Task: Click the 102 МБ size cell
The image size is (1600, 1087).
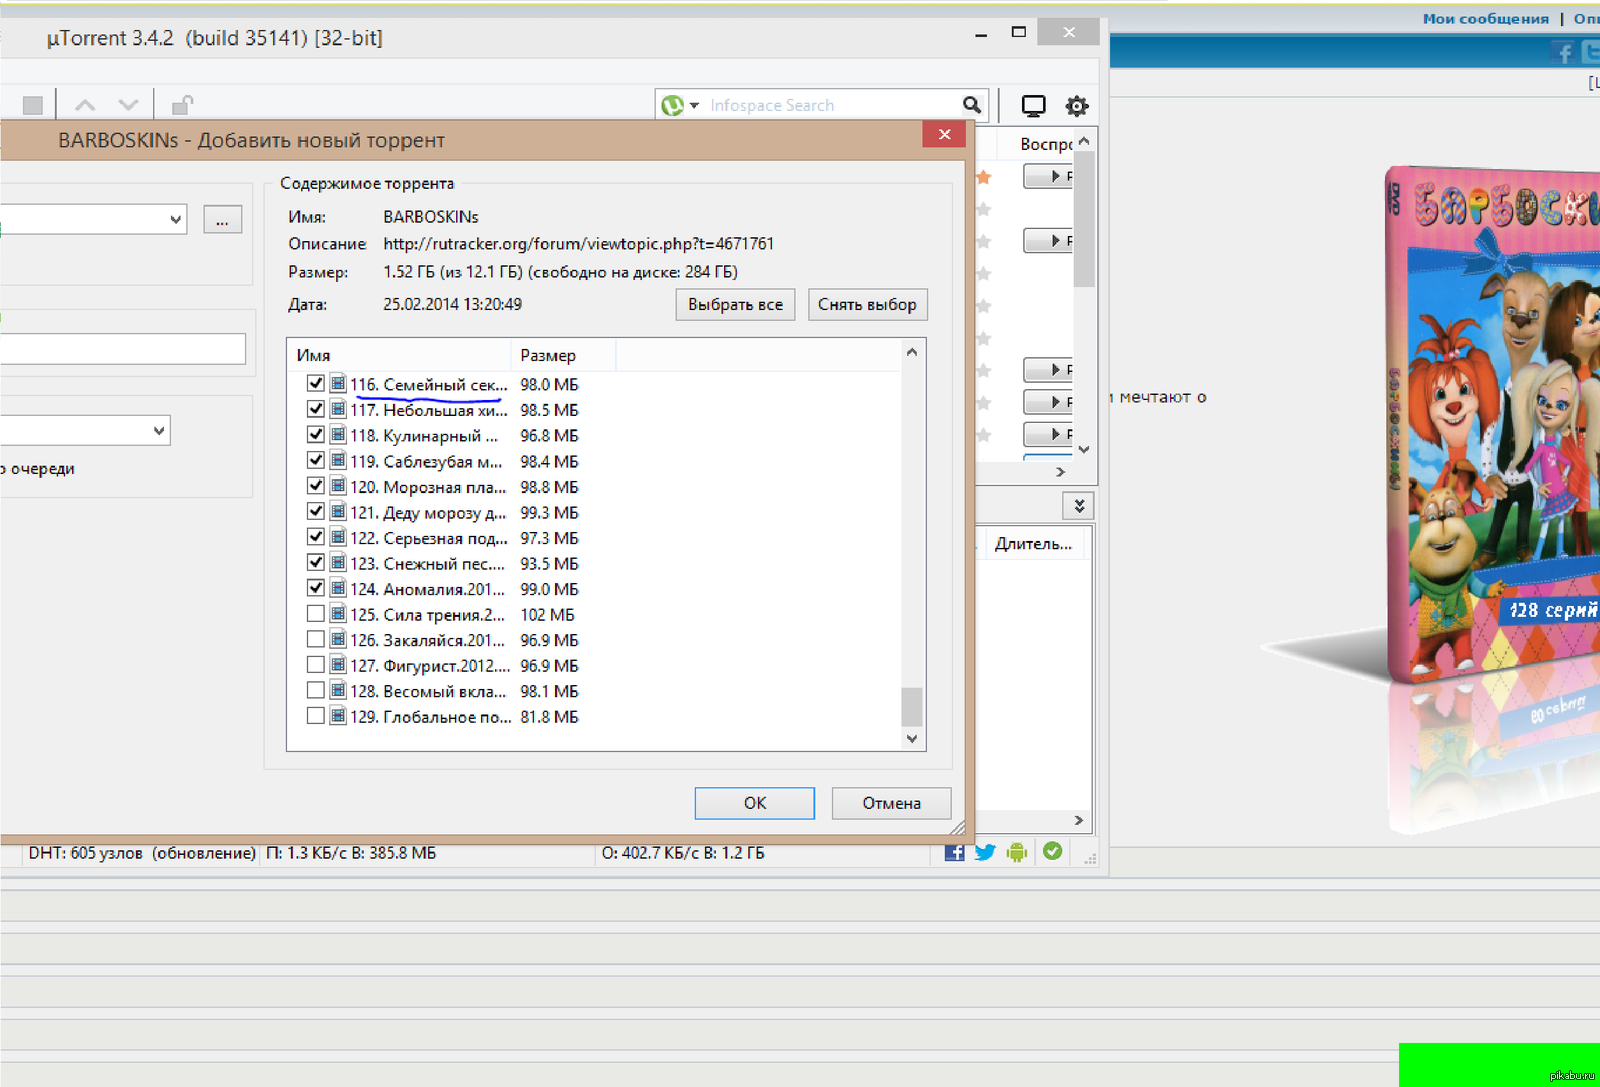Action: pos(547,614)
